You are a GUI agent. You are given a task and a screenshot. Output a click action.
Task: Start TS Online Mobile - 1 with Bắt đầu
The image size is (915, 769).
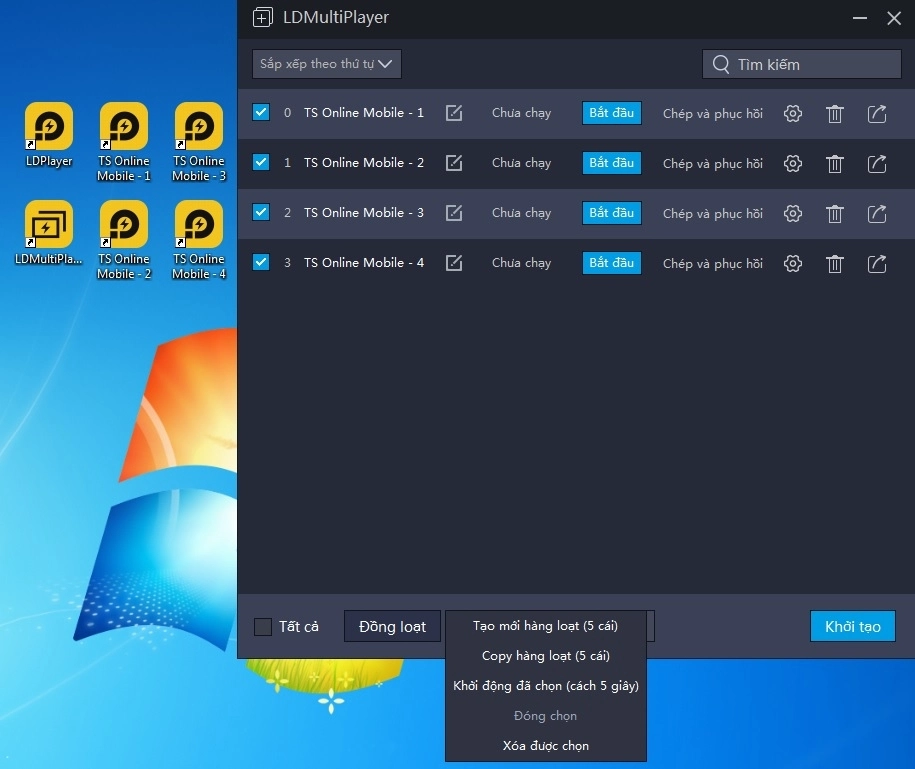[612, 113]
